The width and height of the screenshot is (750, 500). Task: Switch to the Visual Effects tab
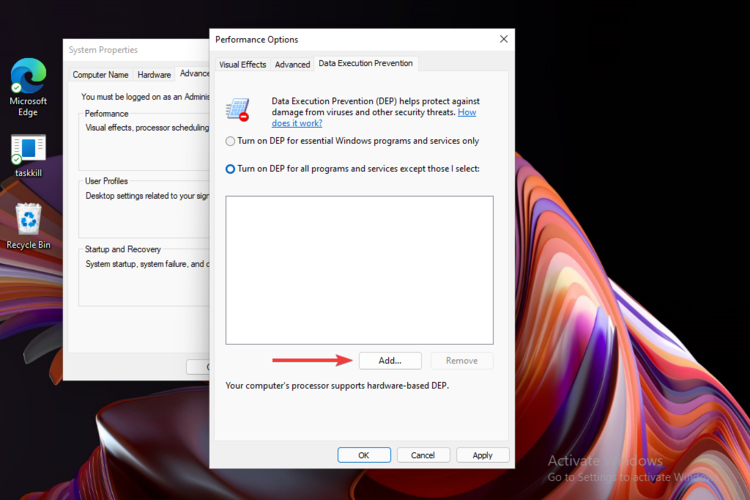point(243,64)
